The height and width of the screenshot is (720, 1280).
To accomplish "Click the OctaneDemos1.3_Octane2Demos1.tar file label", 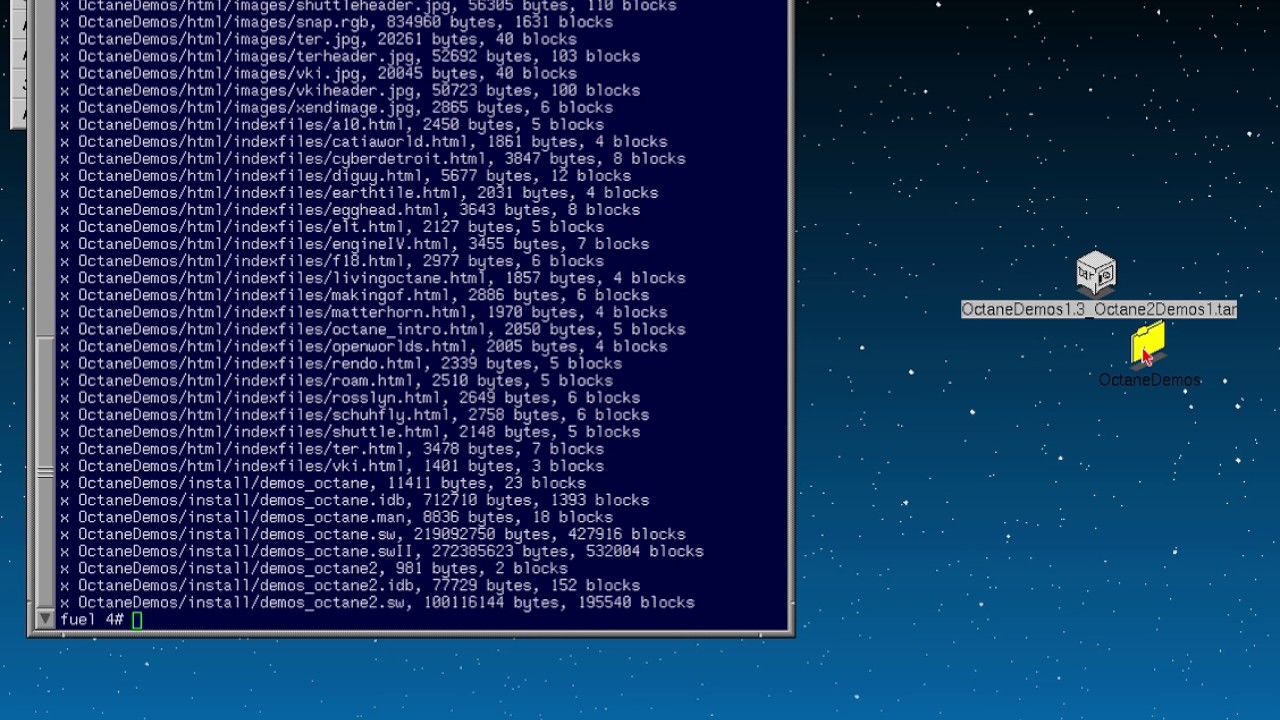I will coord(1099,310).
